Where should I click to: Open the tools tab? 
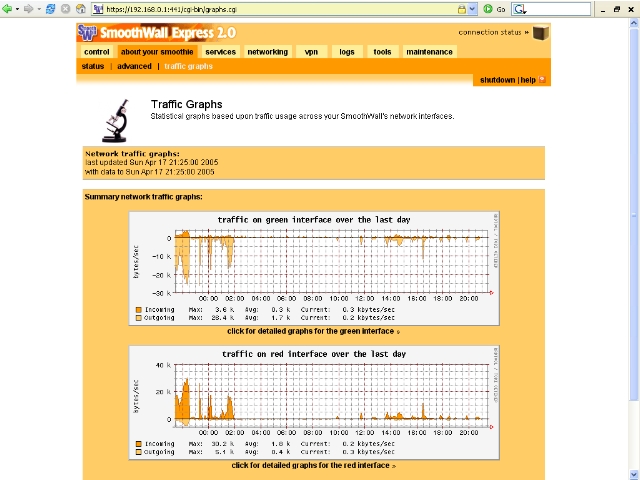(382, 52)
